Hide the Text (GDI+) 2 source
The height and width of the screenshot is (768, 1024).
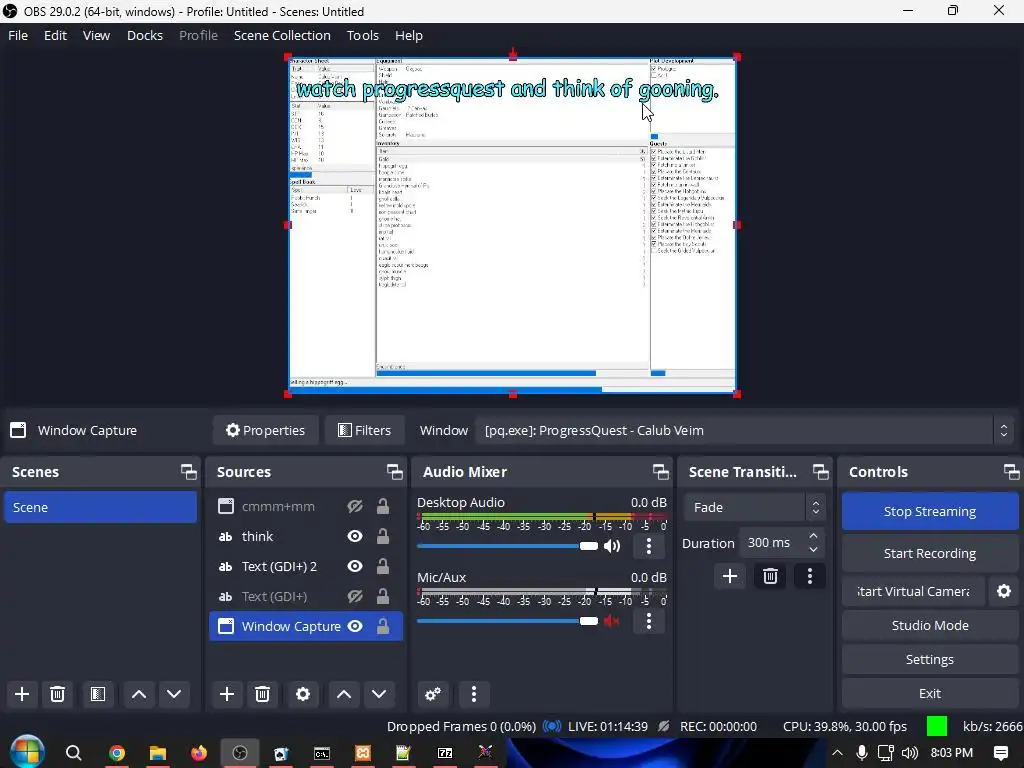click(355, 566)
